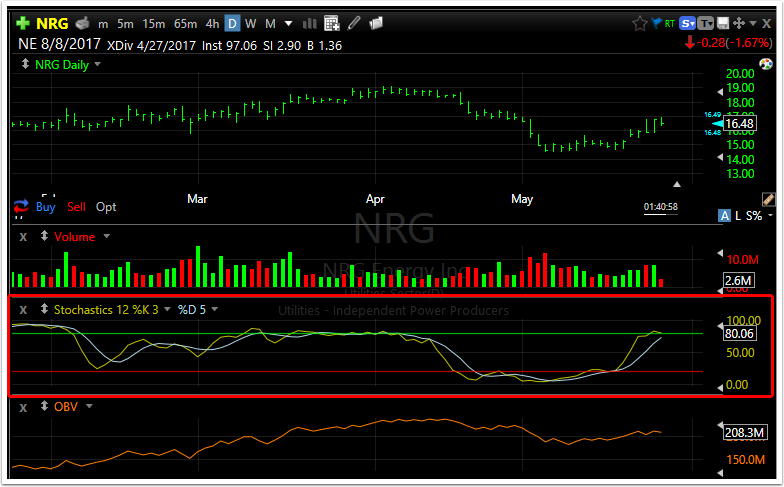Screen dimensions: 784x487
Task: Open the news mailbox icon beside NRG
Action: click(82, 23)
